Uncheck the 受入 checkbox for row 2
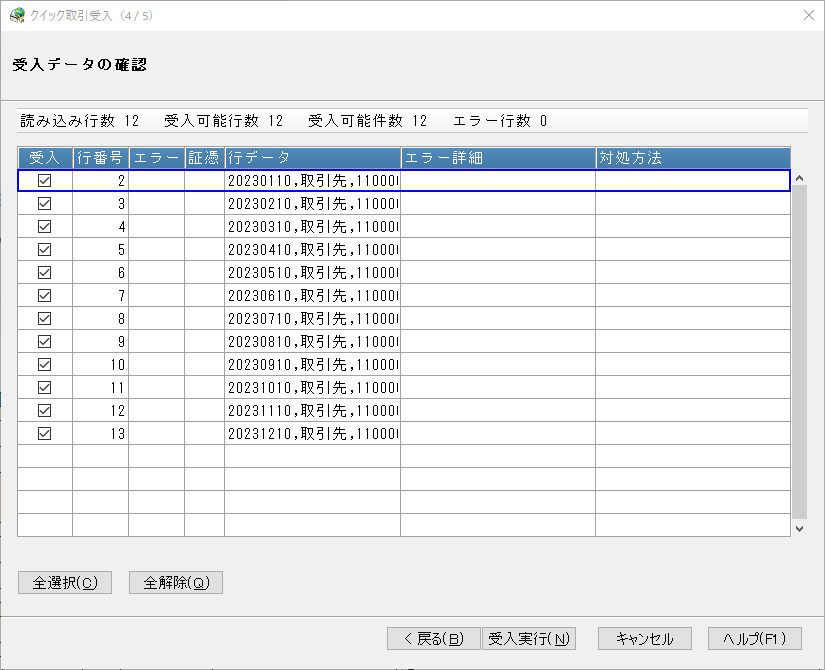 [45, 181]
